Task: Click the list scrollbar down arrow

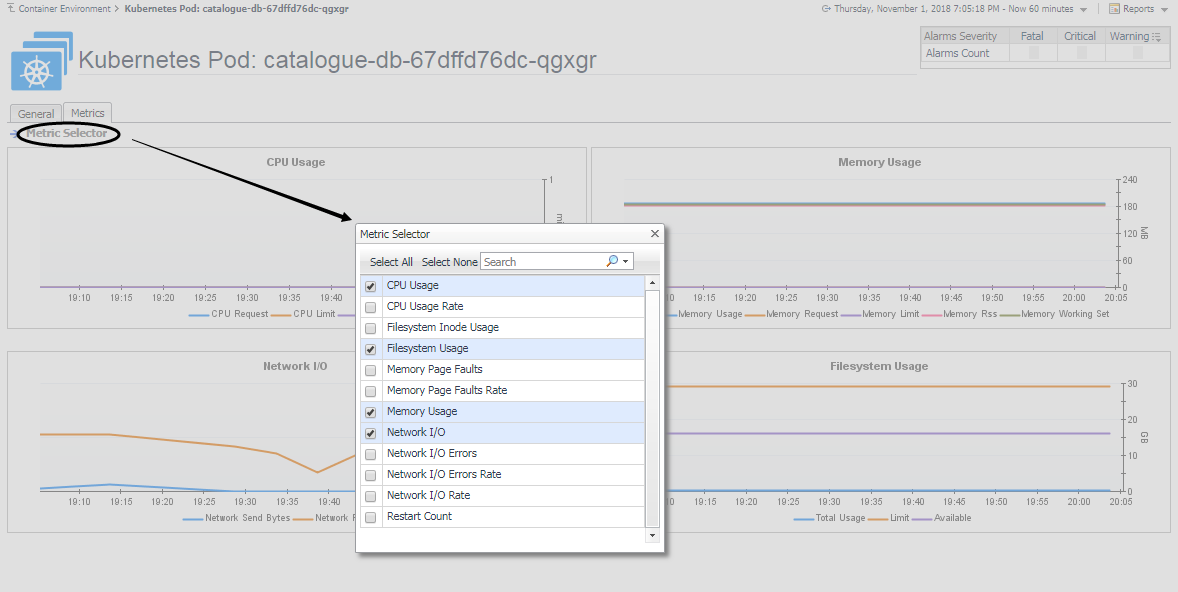Action: tap(652, 536)
